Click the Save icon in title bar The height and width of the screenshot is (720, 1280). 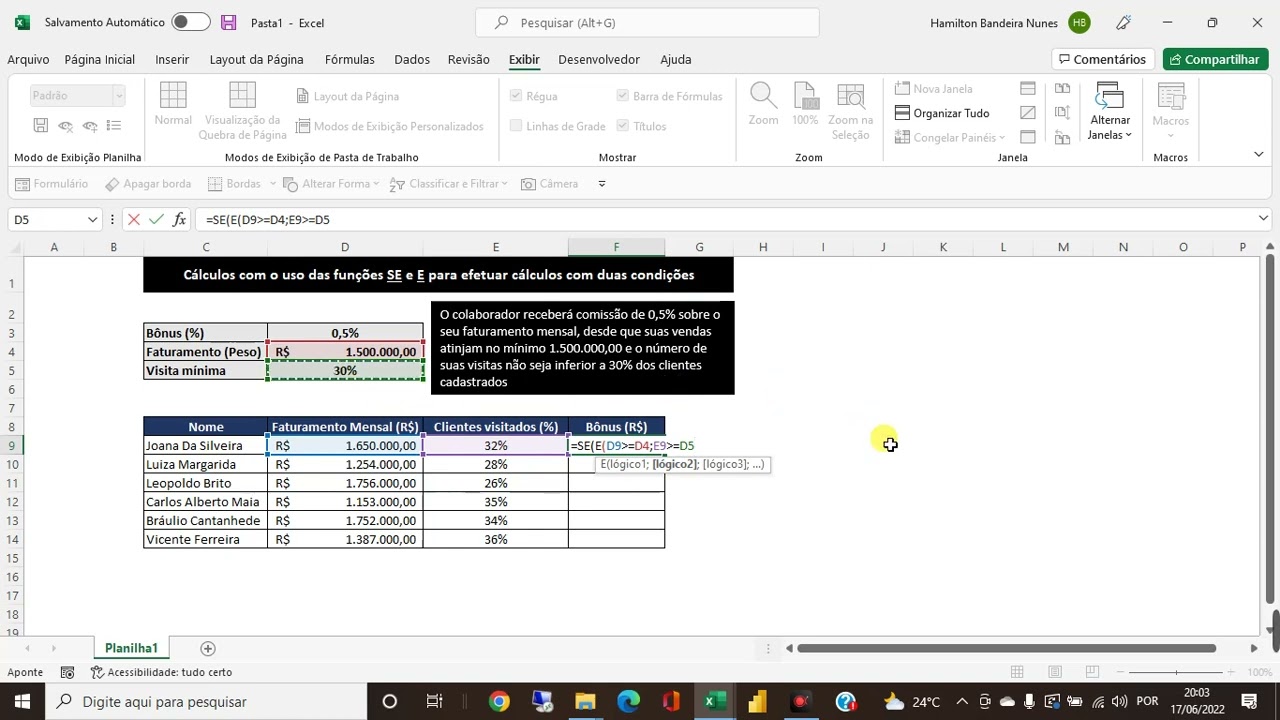point(229,22)
